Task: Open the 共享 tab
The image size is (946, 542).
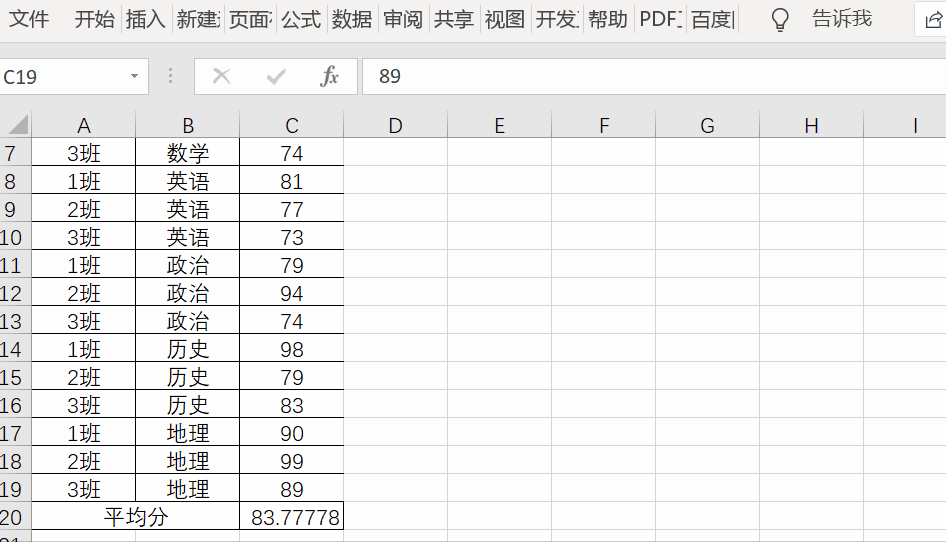Action: (454, 19)
